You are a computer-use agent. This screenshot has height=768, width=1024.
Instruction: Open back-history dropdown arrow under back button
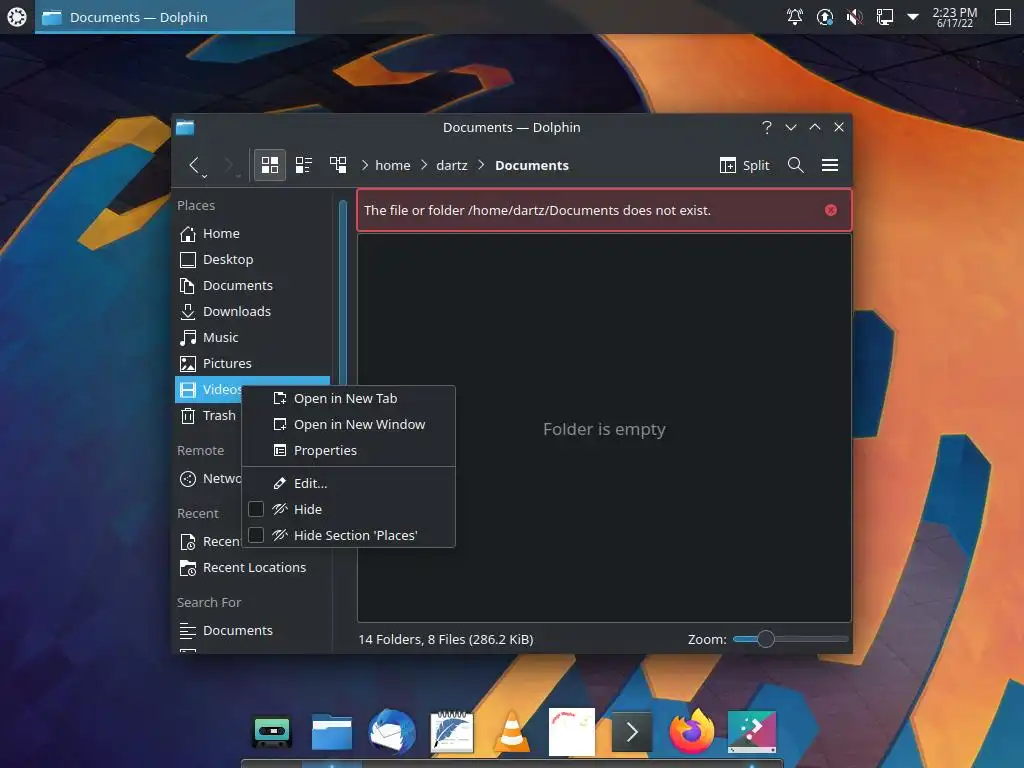pyautogui.click(x=204, y=176)
